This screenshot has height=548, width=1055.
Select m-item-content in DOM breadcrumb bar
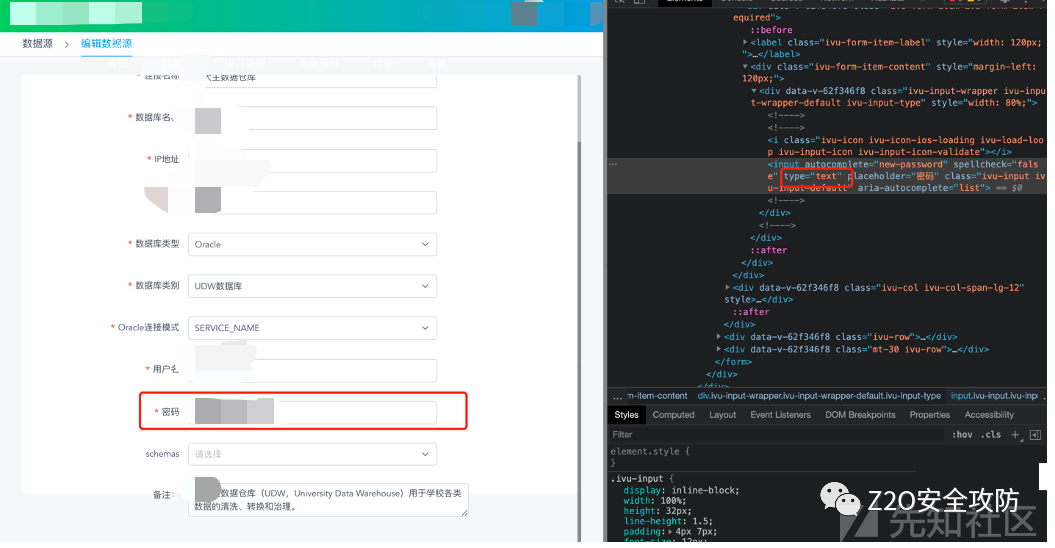tap(657, 397)
